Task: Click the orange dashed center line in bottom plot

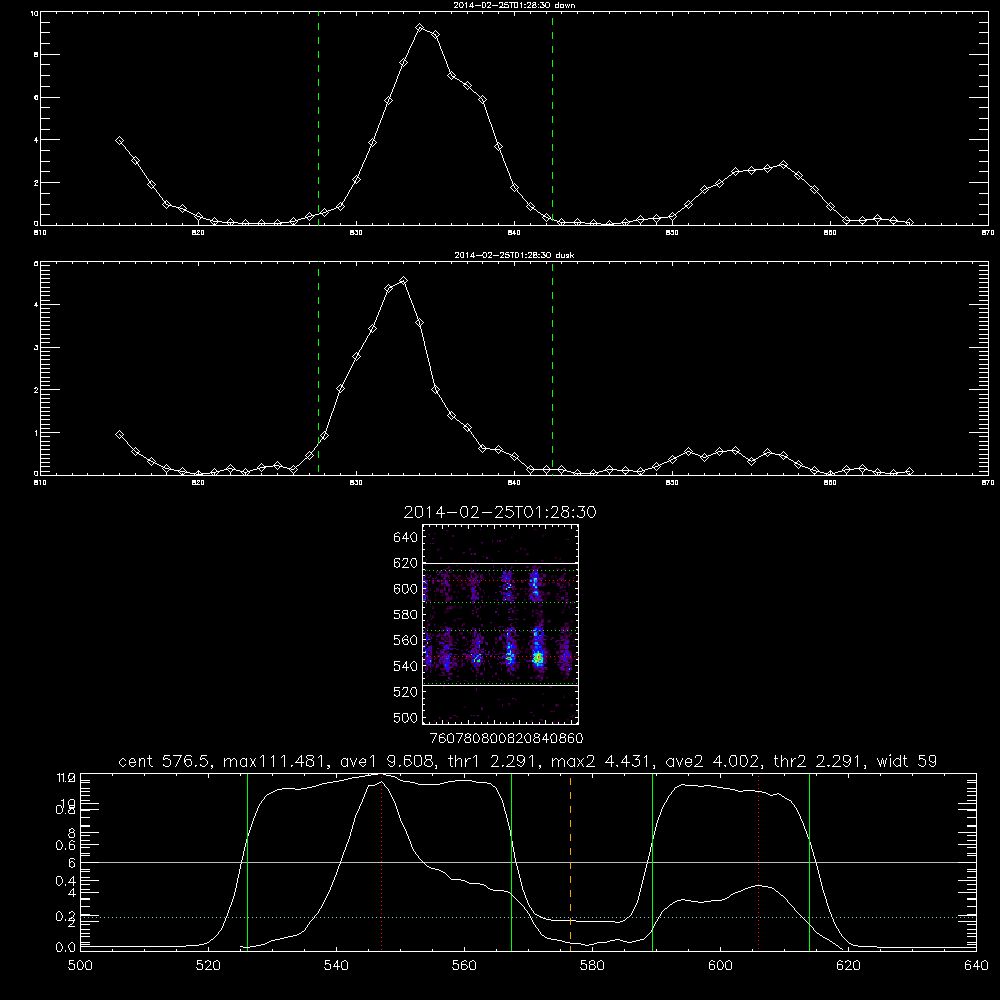Action: (570, 861)
